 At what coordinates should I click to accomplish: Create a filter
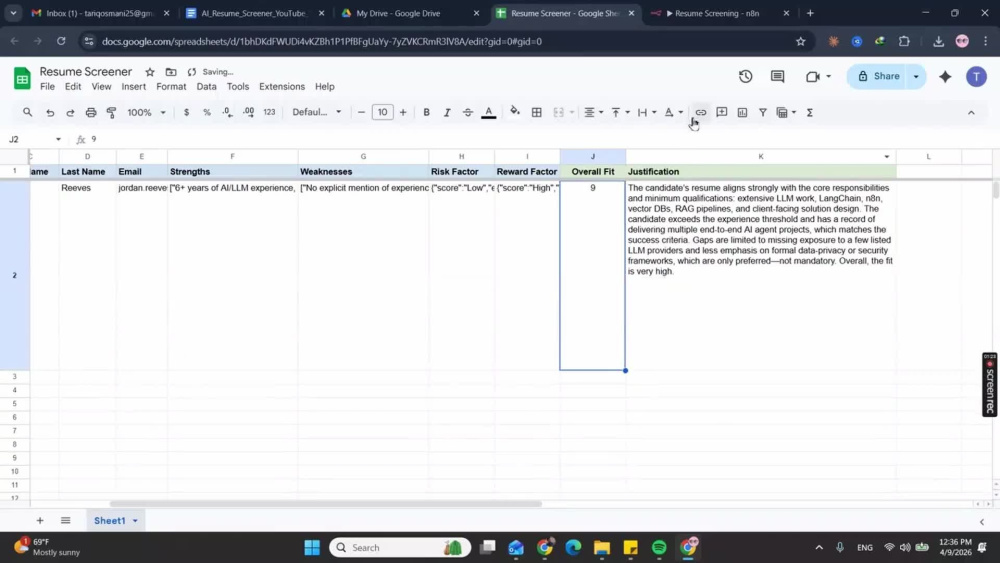point(763,112)
